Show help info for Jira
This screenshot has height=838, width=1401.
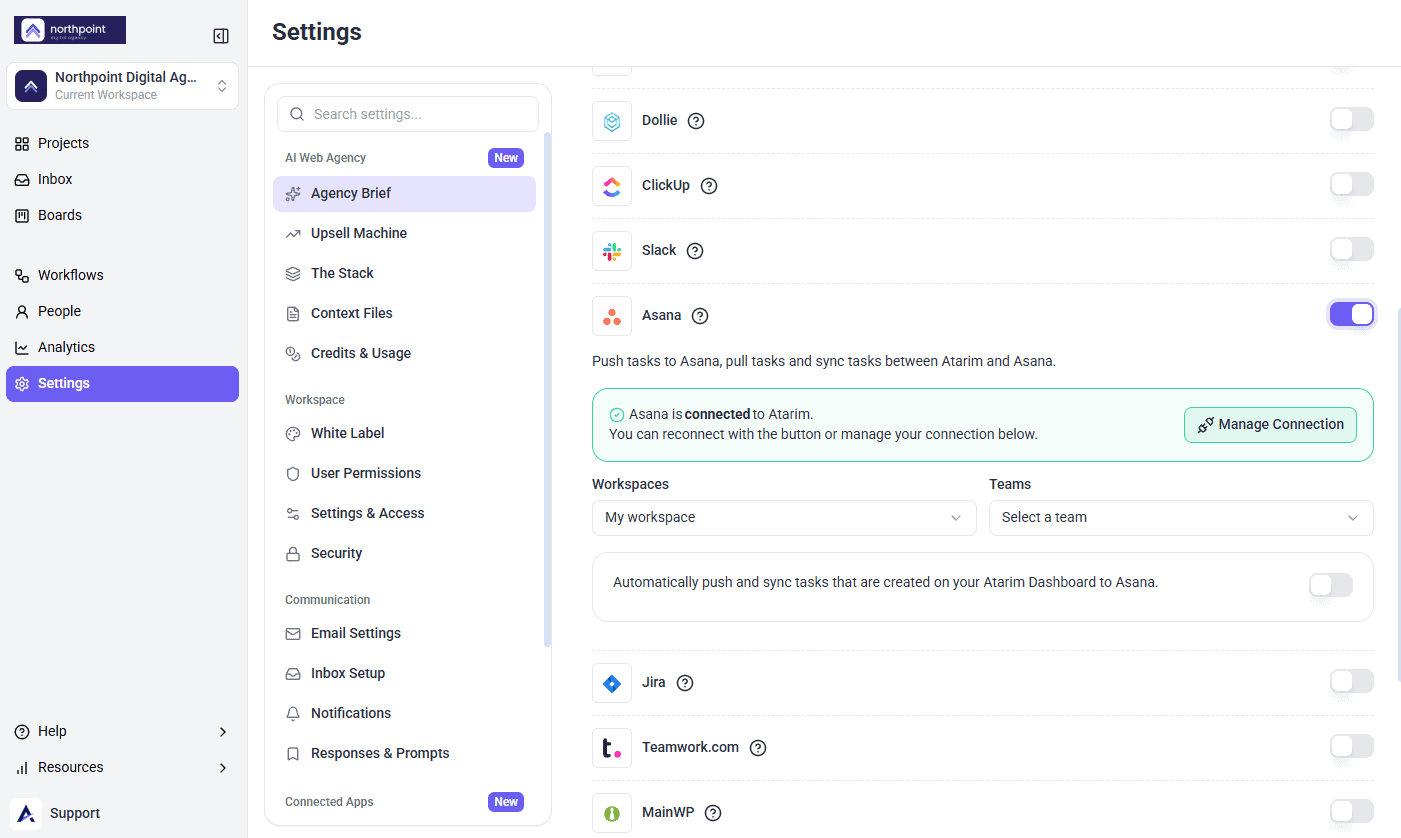(x=685, y=683)
